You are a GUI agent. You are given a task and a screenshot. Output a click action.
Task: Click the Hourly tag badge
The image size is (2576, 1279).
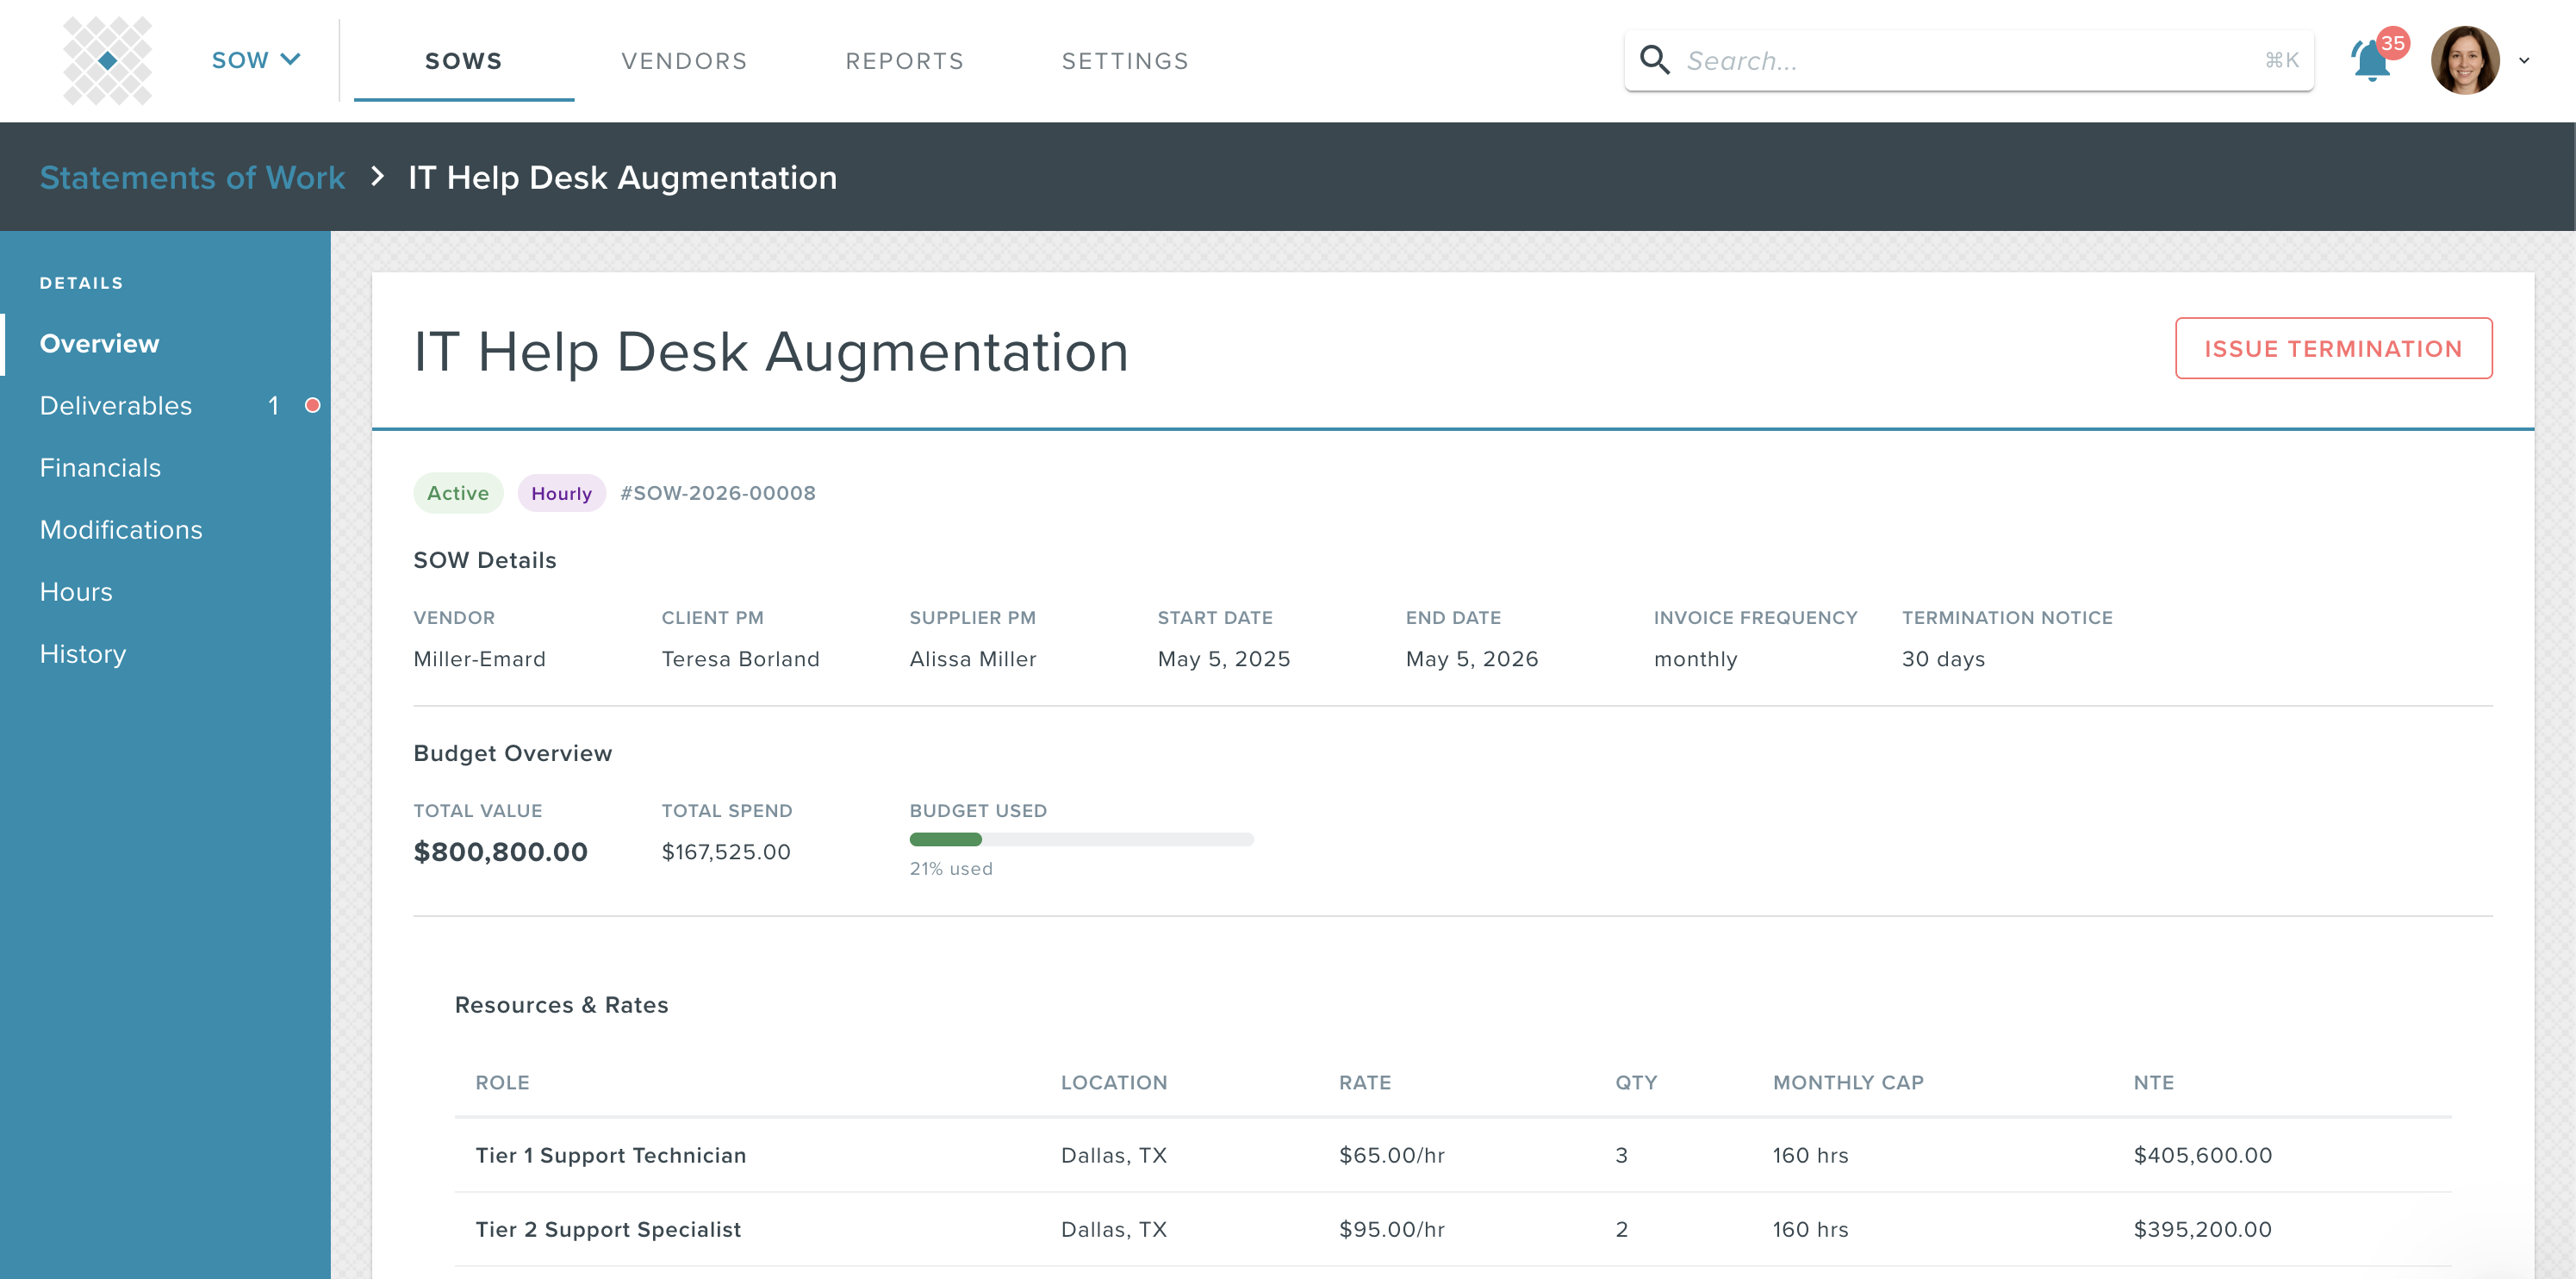pyautogui.click(x=561, y=493)
